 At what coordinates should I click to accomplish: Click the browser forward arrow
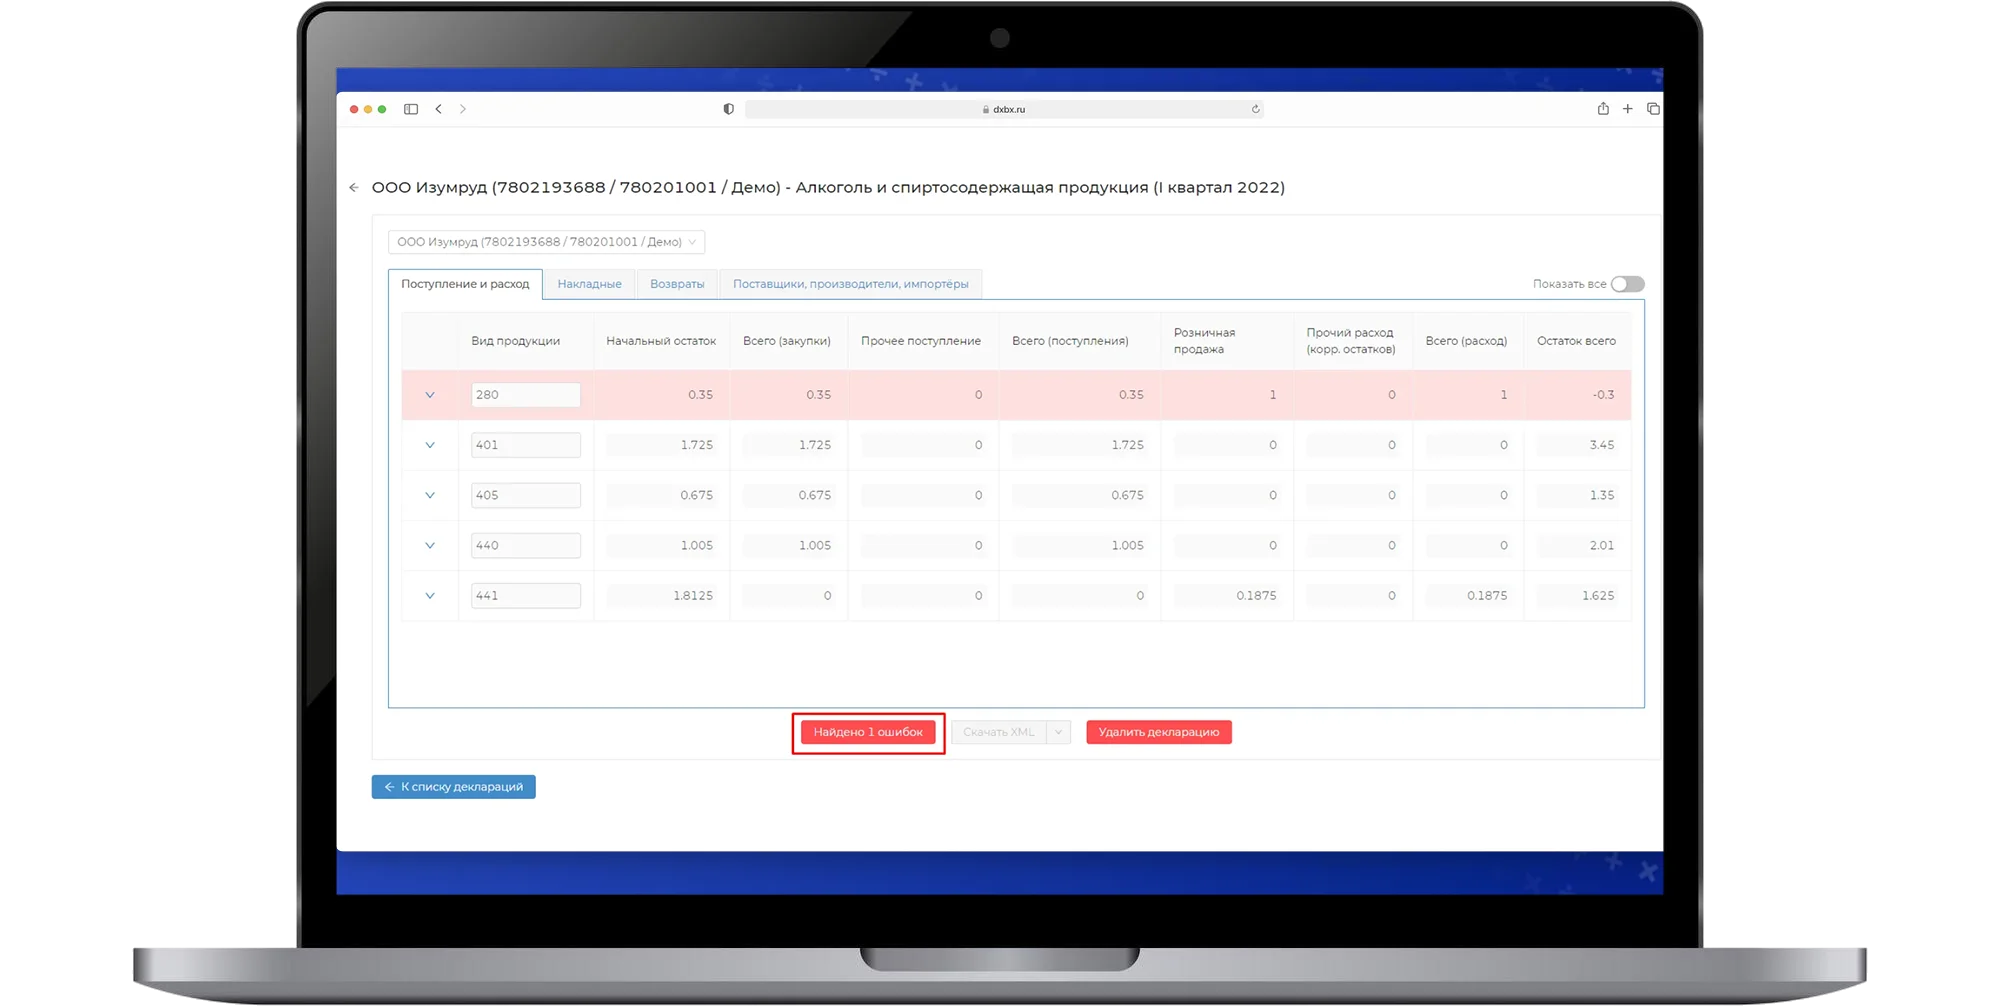coord(463,109)
